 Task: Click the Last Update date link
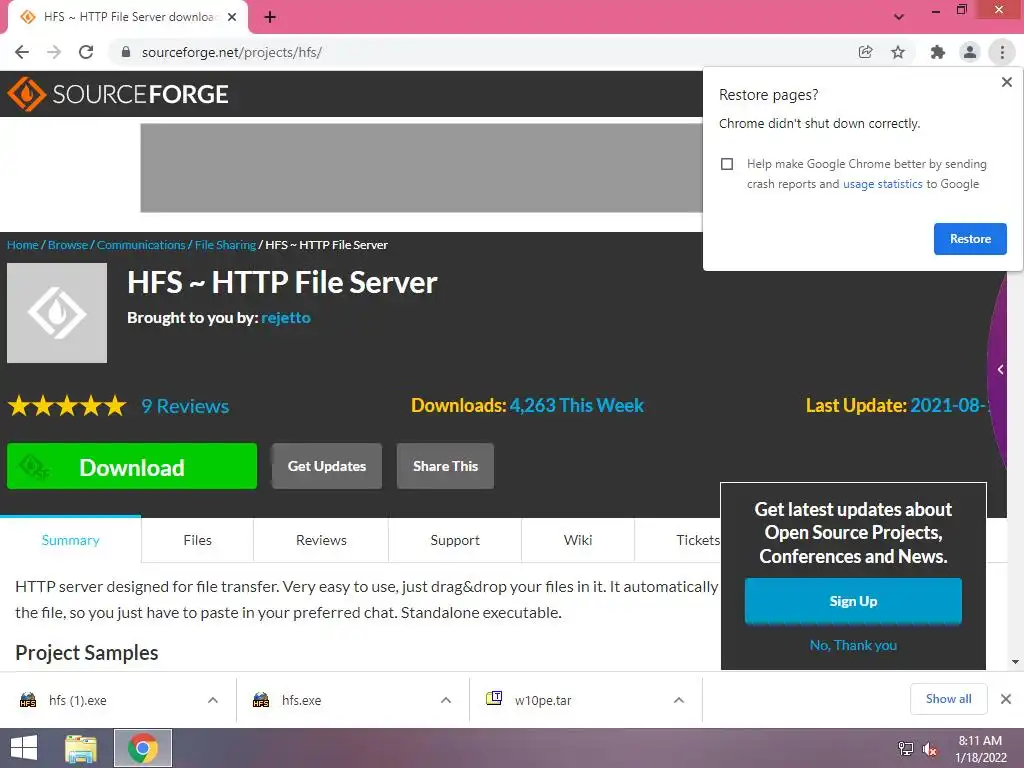(949, 406)
